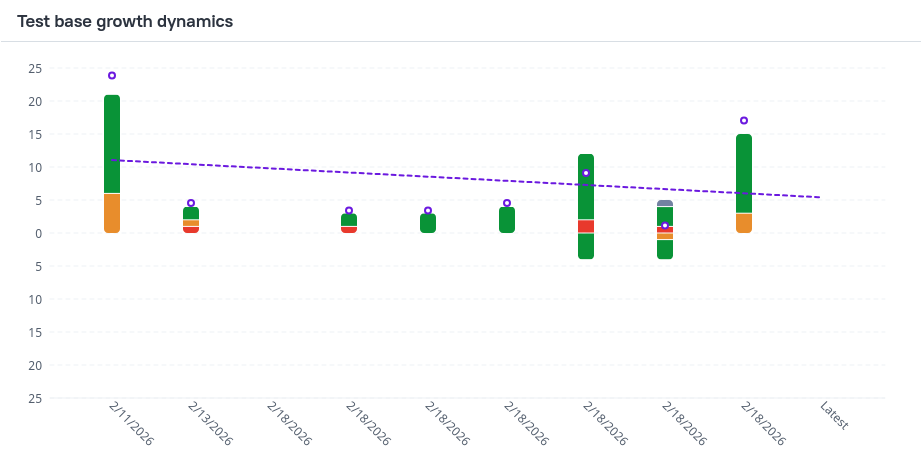This screenshot has width=922, height=474.
Task: Click the topmost 25 label on the y-axis
Action: click(x=35, y=69)
